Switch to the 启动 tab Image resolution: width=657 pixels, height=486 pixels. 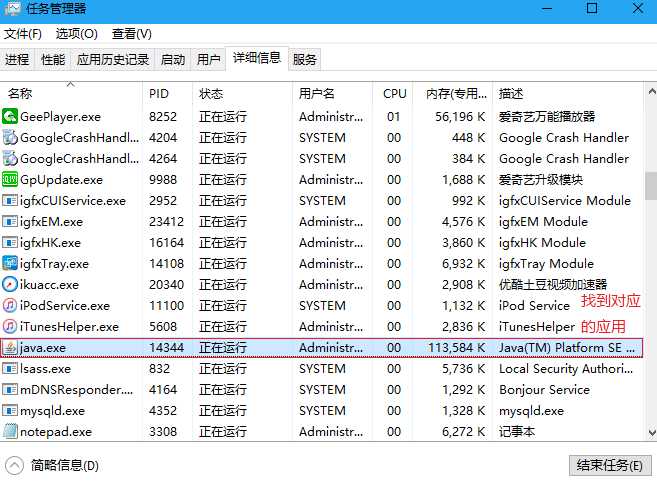[173, 60]
